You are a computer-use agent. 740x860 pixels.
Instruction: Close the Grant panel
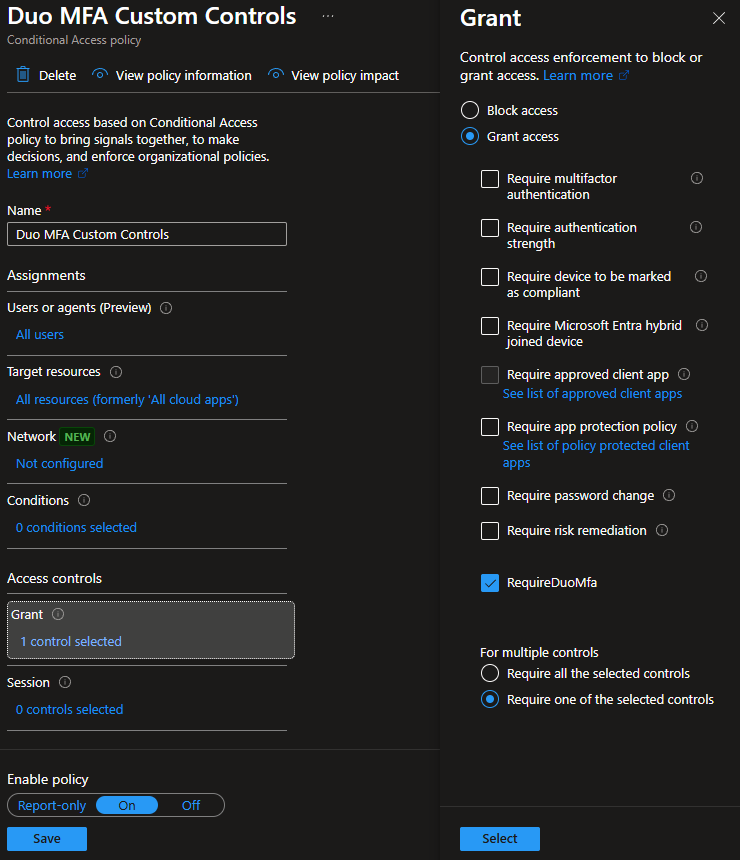[718, 18]
